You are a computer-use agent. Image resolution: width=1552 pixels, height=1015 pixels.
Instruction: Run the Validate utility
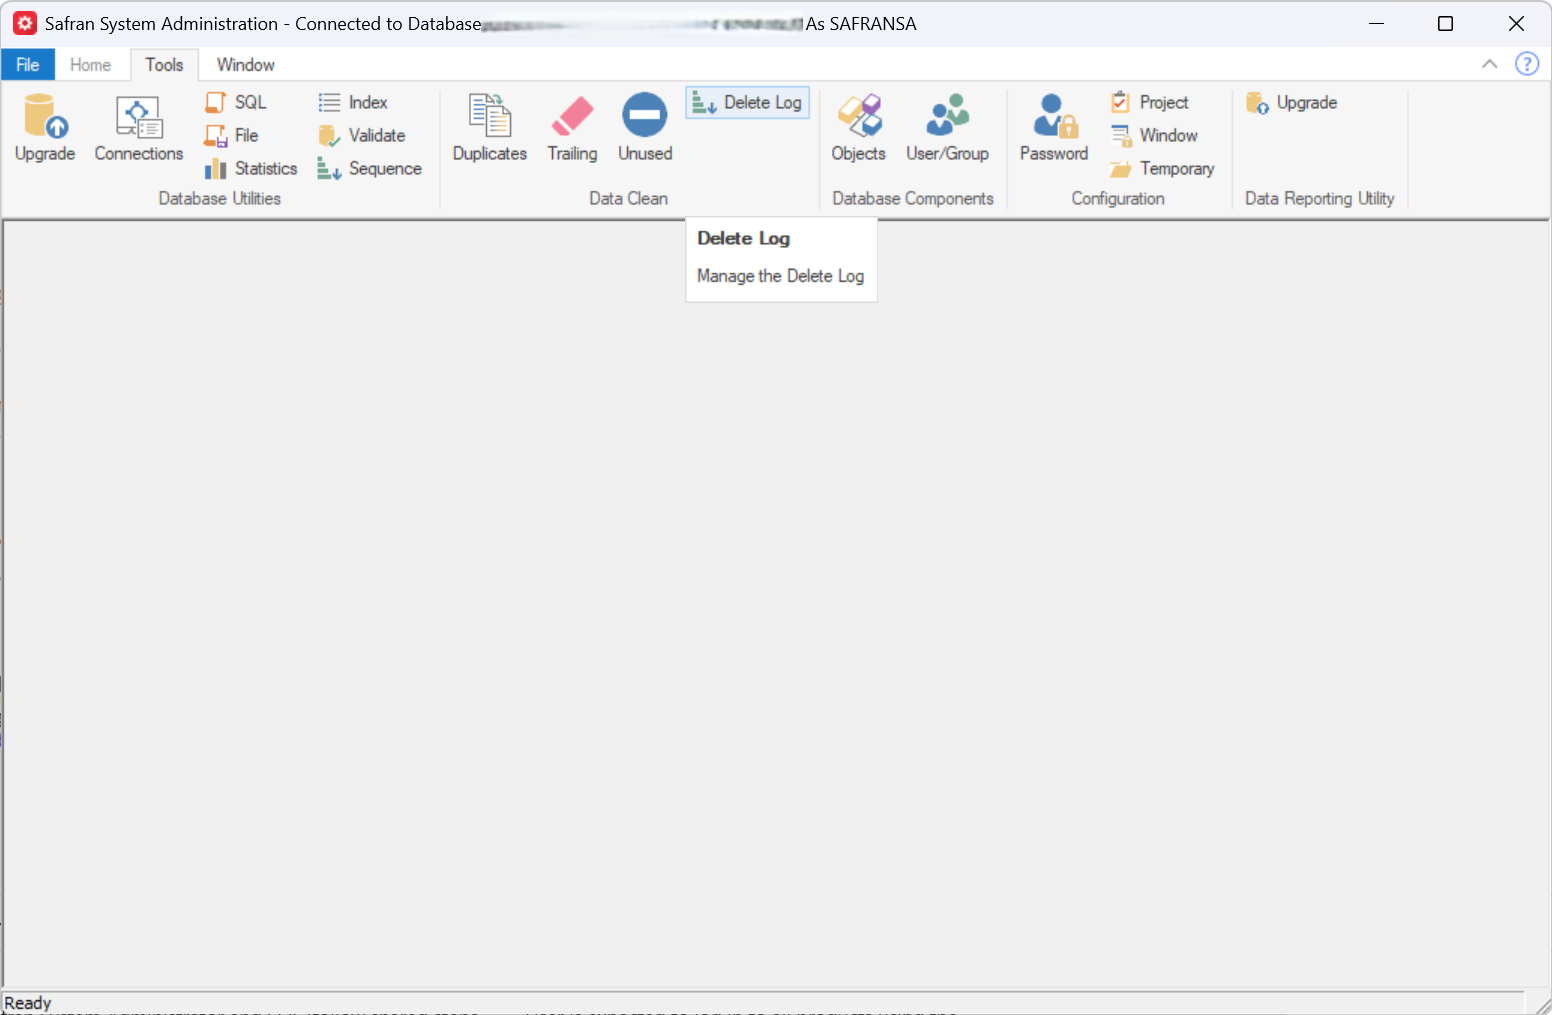pyautogui.click(x=364, y=135)
